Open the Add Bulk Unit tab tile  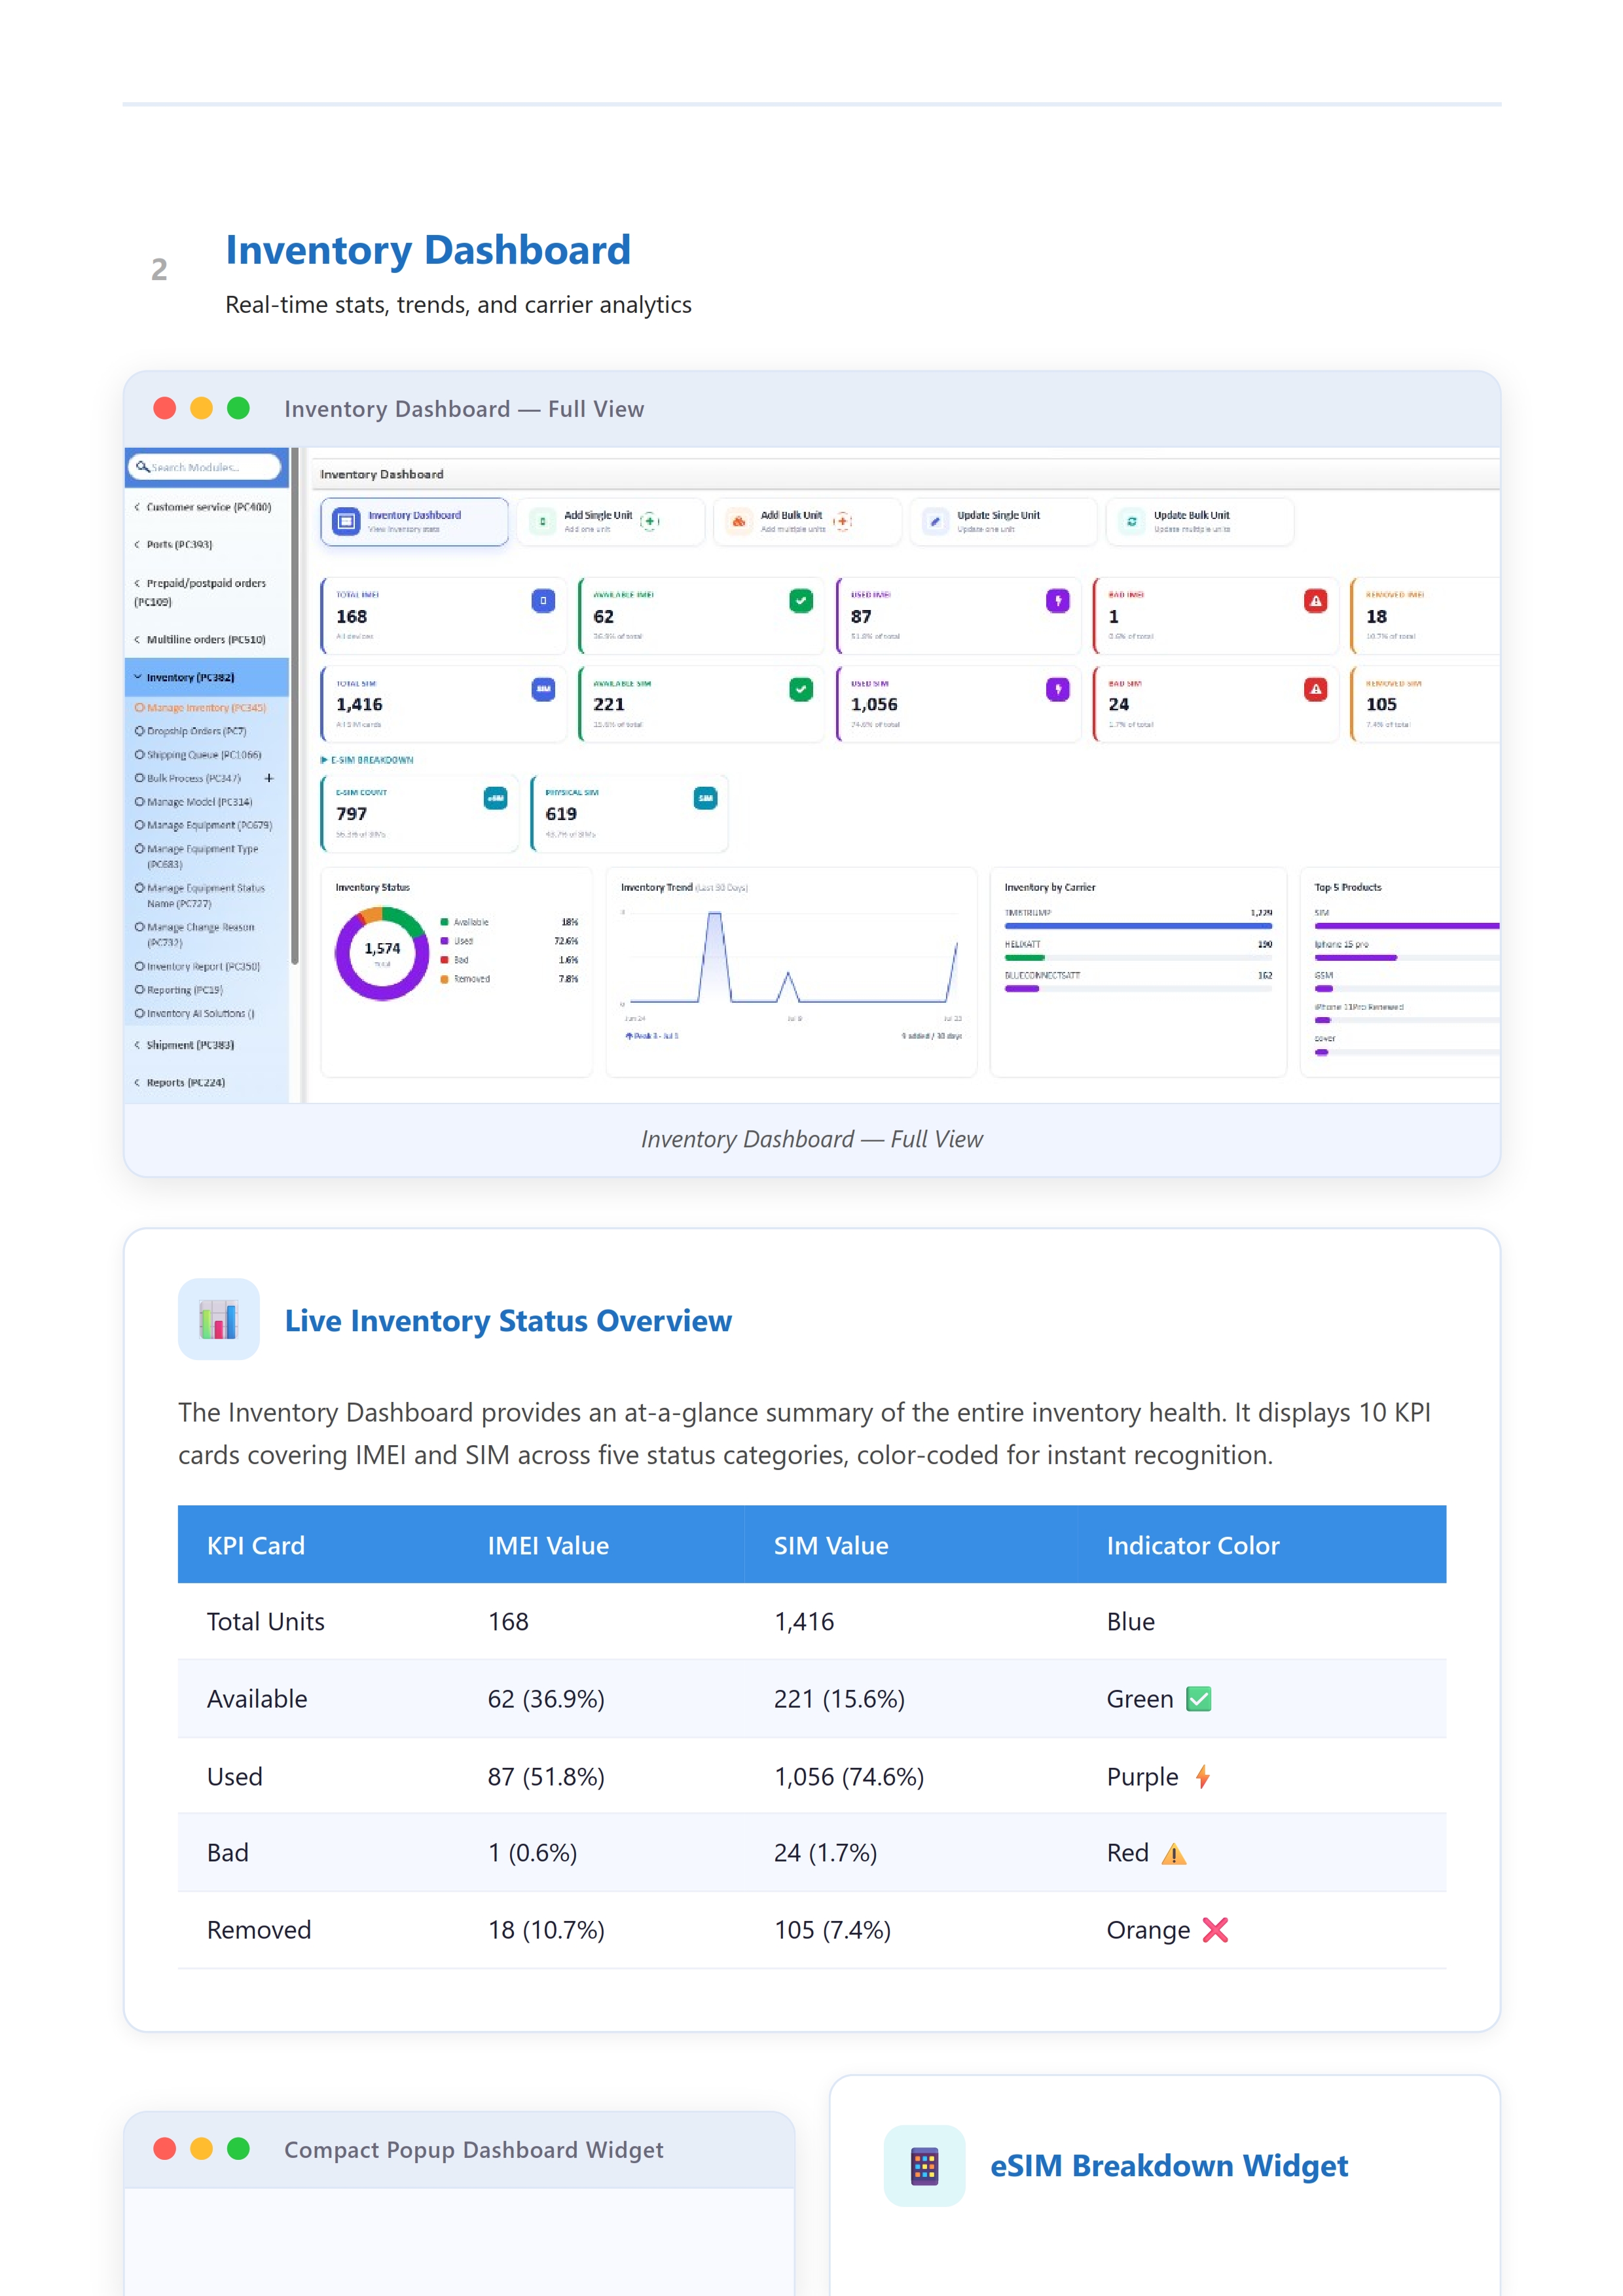click(808, 521)
